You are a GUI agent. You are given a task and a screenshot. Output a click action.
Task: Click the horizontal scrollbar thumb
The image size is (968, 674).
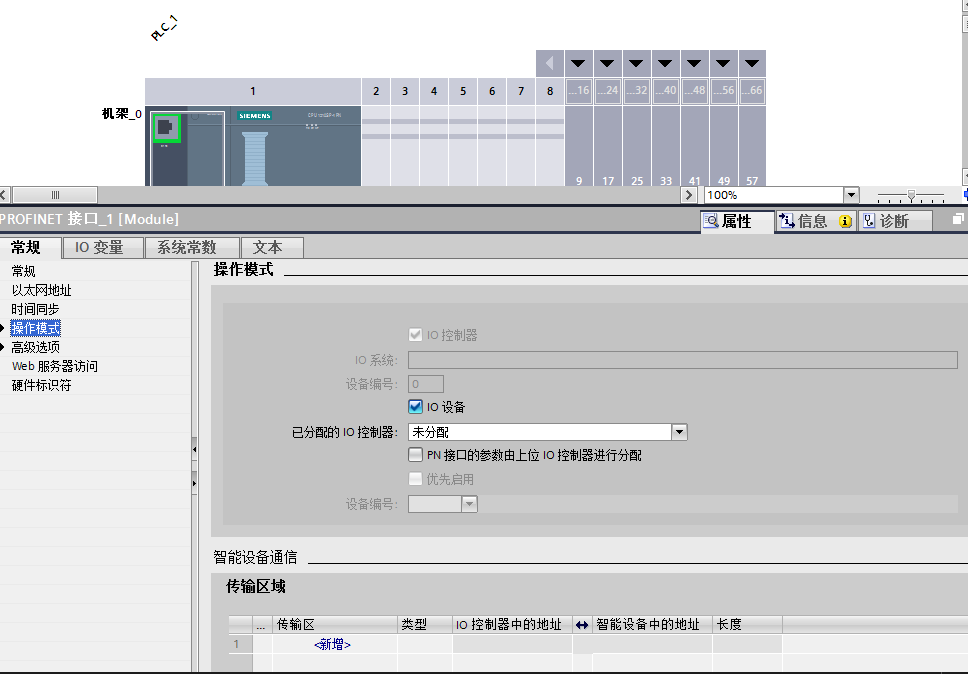pyautogui.click(x=55, y=195)
